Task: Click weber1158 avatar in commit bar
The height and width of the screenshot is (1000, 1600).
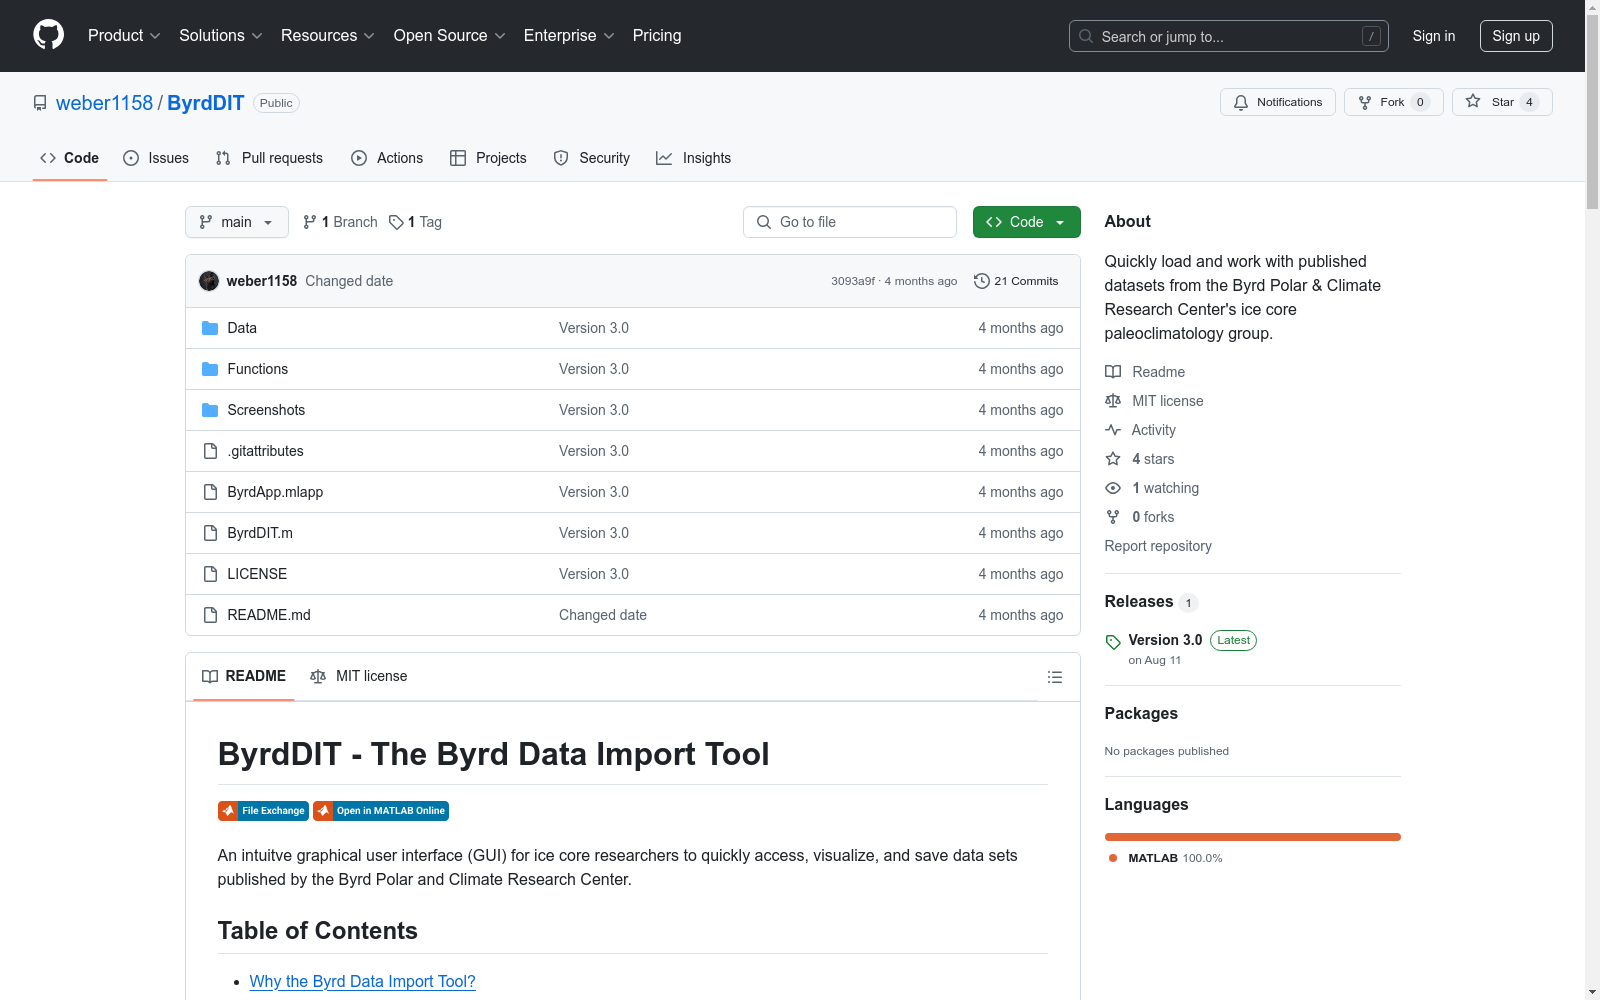Action: click(209, 281)
